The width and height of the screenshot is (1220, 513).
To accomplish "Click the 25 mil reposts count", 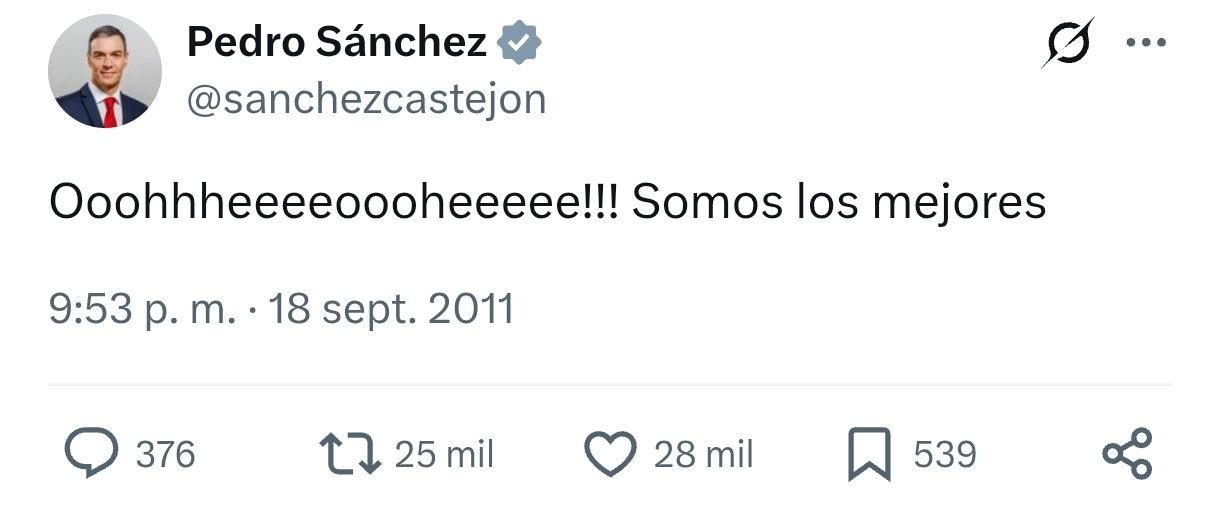I will pyautogui.click(x=444, y=455).
